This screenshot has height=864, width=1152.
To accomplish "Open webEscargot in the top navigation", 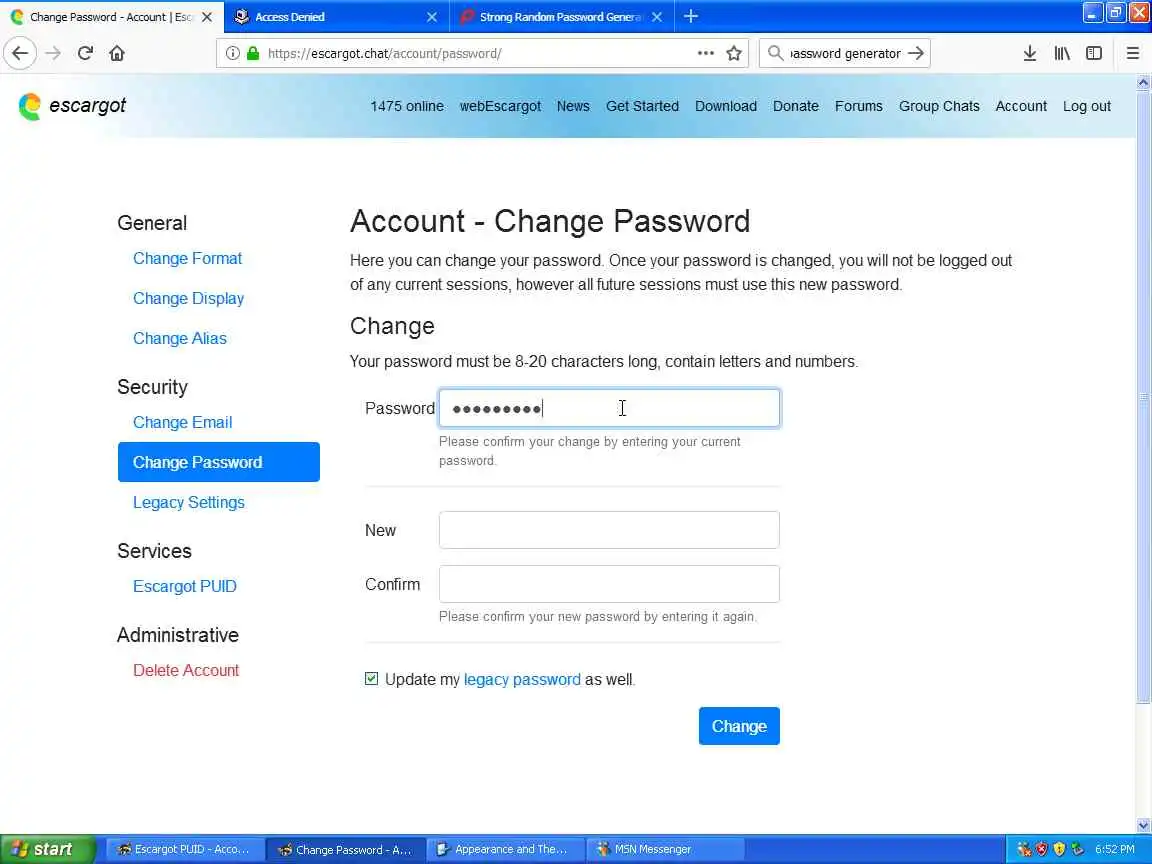I will click(500, 106).
